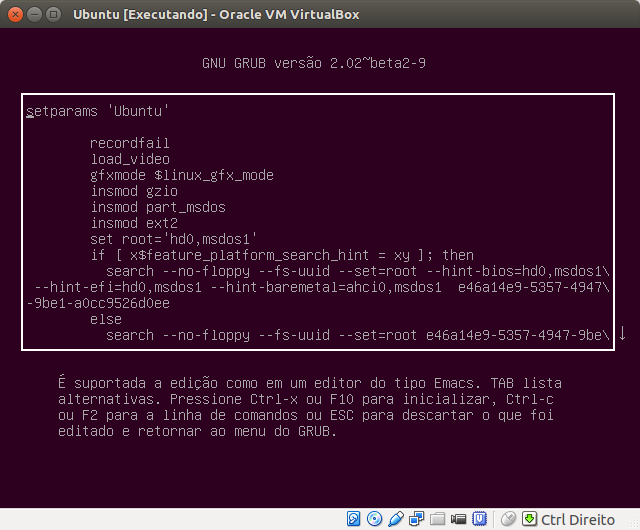The height and width of the screenshot is (530, 640).
Task: Open the optical disc (CD) icon
Action: pyautogui.click(x=374, y=519)
